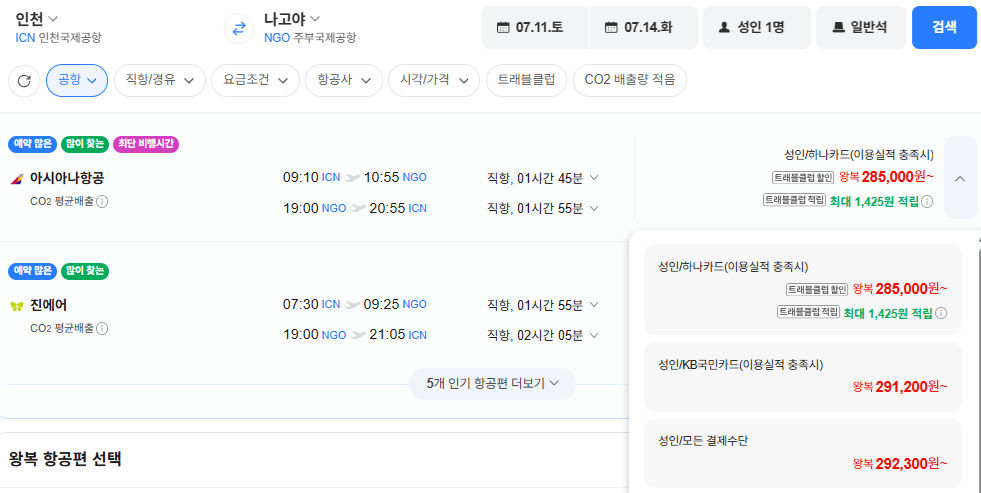
Task: Click plane icon on 07:30 ICN flight
Action: coord(352,305)
